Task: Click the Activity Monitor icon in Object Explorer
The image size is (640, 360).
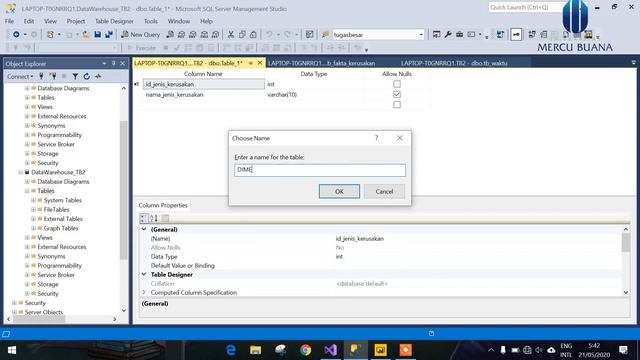Action: point(98,76)
